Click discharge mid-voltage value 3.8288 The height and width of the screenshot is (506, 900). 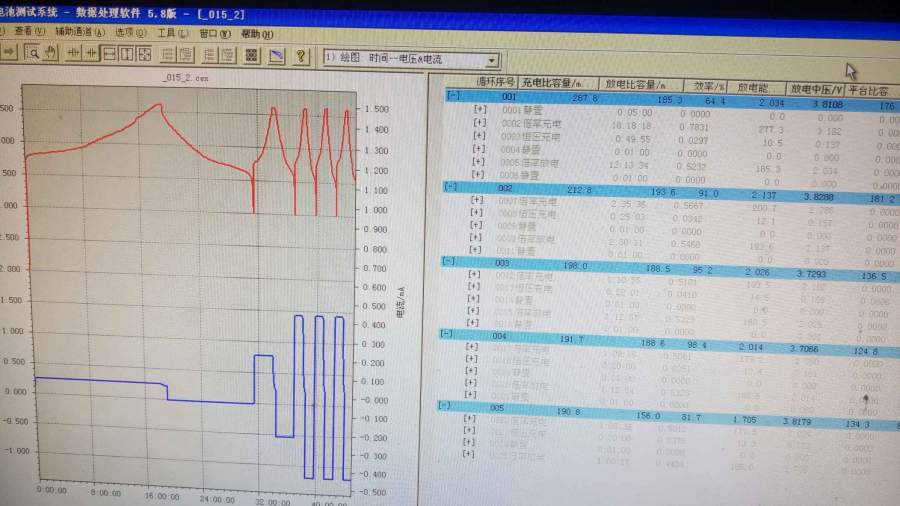coord(819,197)
